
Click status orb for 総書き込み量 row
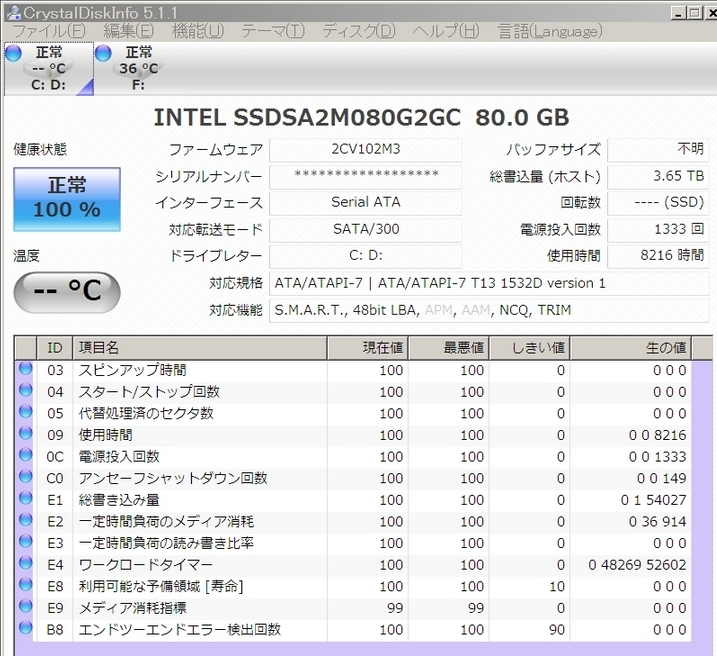(x=25, y=500)
